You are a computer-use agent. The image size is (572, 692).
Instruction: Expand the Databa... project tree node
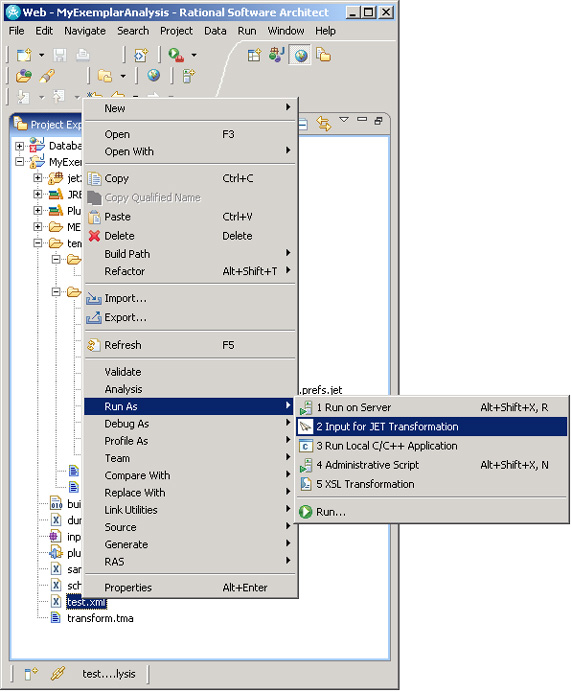coord(19,146)
